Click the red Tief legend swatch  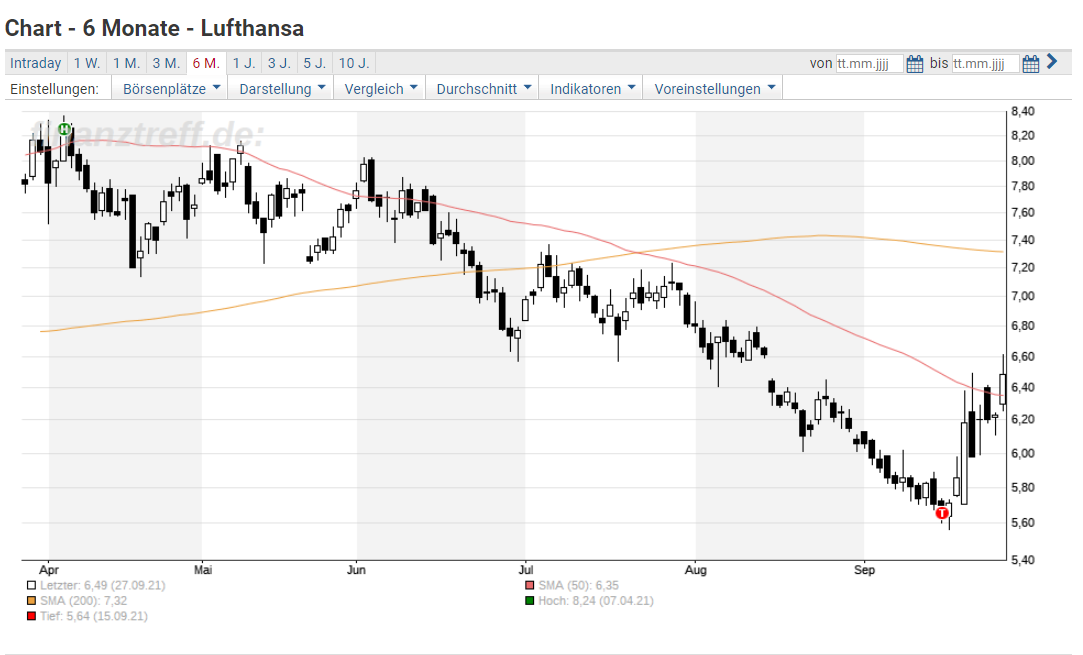[31, 616]
